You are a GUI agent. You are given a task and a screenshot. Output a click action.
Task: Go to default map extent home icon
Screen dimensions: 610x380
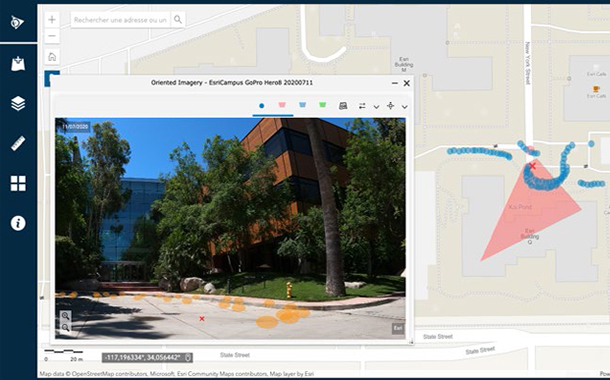tap(52, 57)
